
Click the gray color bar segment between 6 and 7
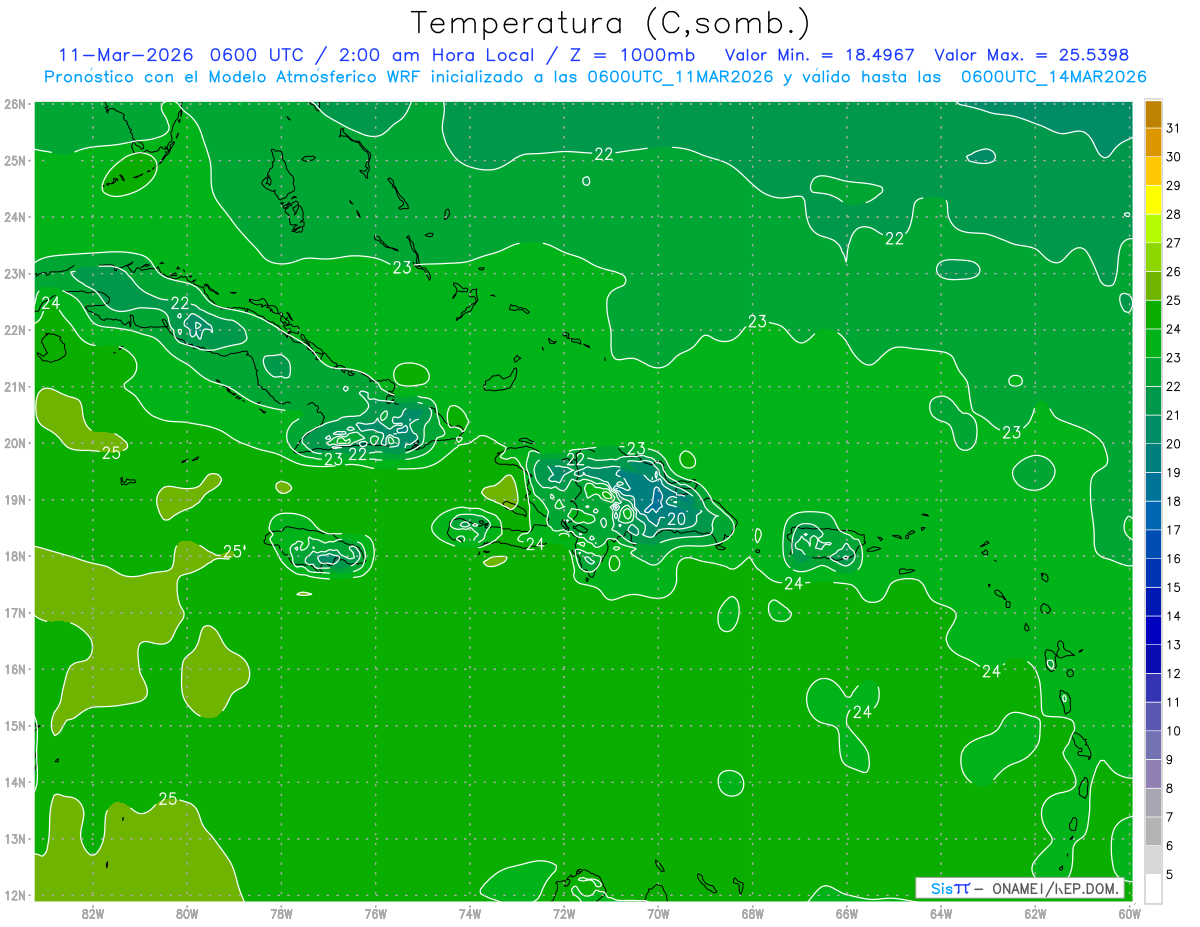click(x=1153, y=831)
